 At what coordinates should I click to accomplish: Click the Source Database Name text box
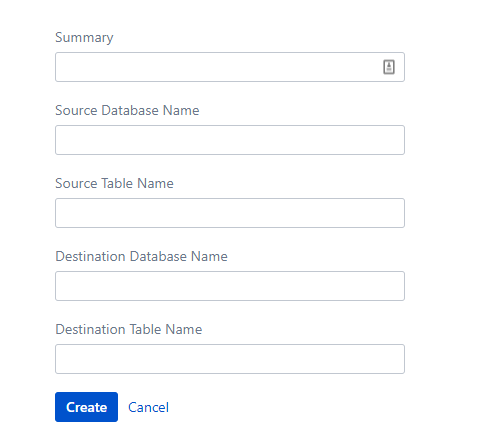click(230, 140)
